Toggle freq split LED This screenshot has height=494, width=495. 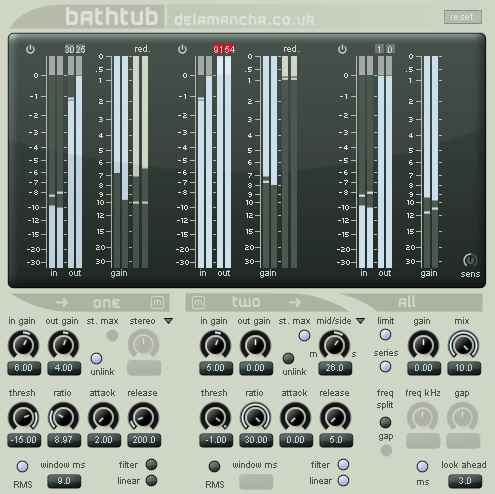pyautogui.click(x=385, y=422)
